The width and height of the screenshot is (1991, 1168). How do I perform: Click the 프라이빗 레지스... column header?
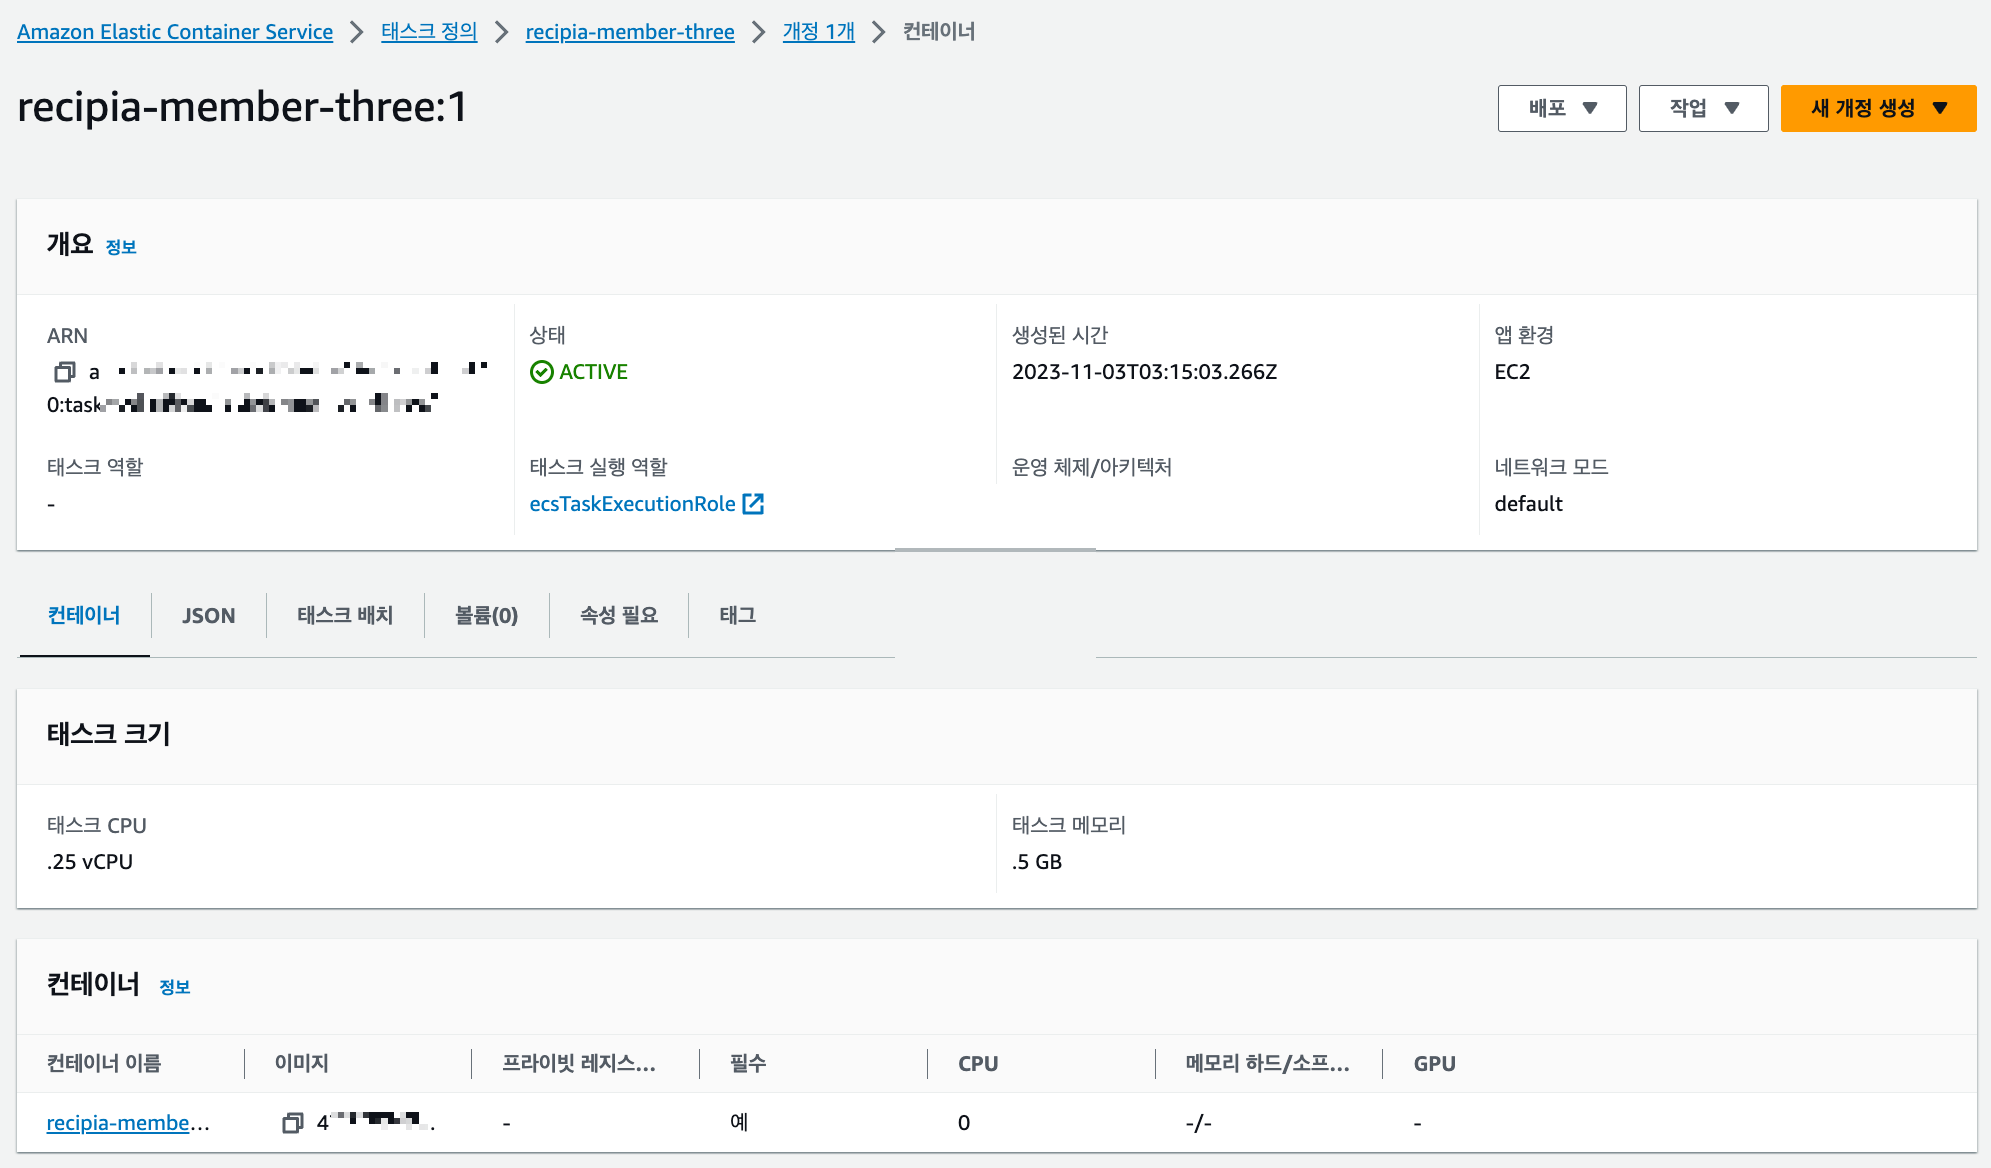[579, 1064]
